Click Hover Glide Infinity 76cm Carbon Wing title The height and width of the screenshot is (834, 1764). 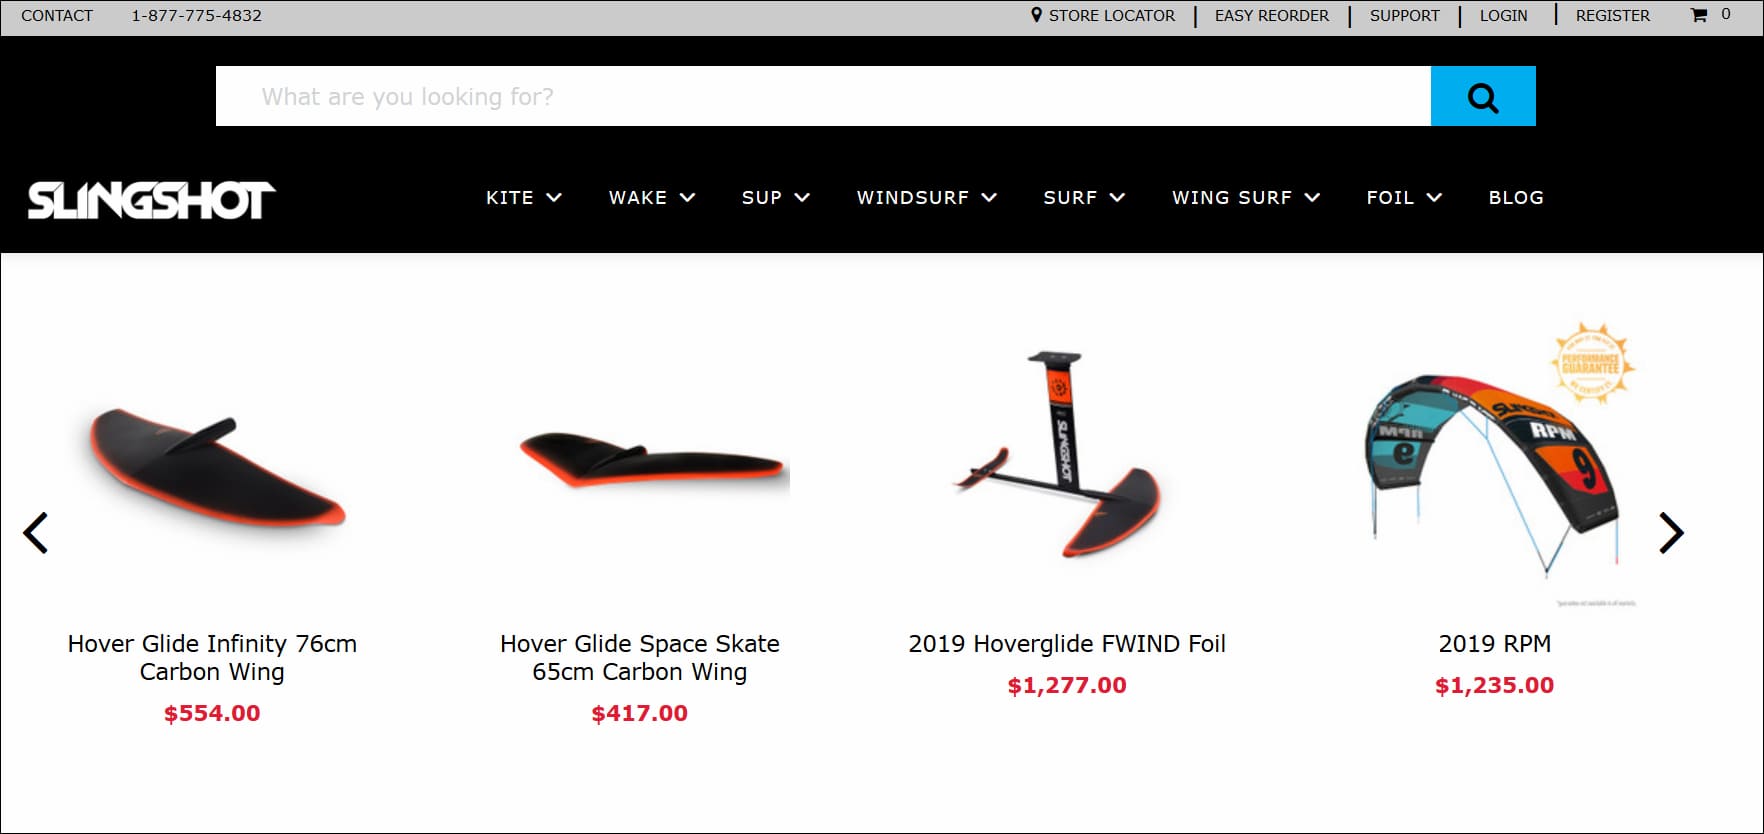point(212,658)
